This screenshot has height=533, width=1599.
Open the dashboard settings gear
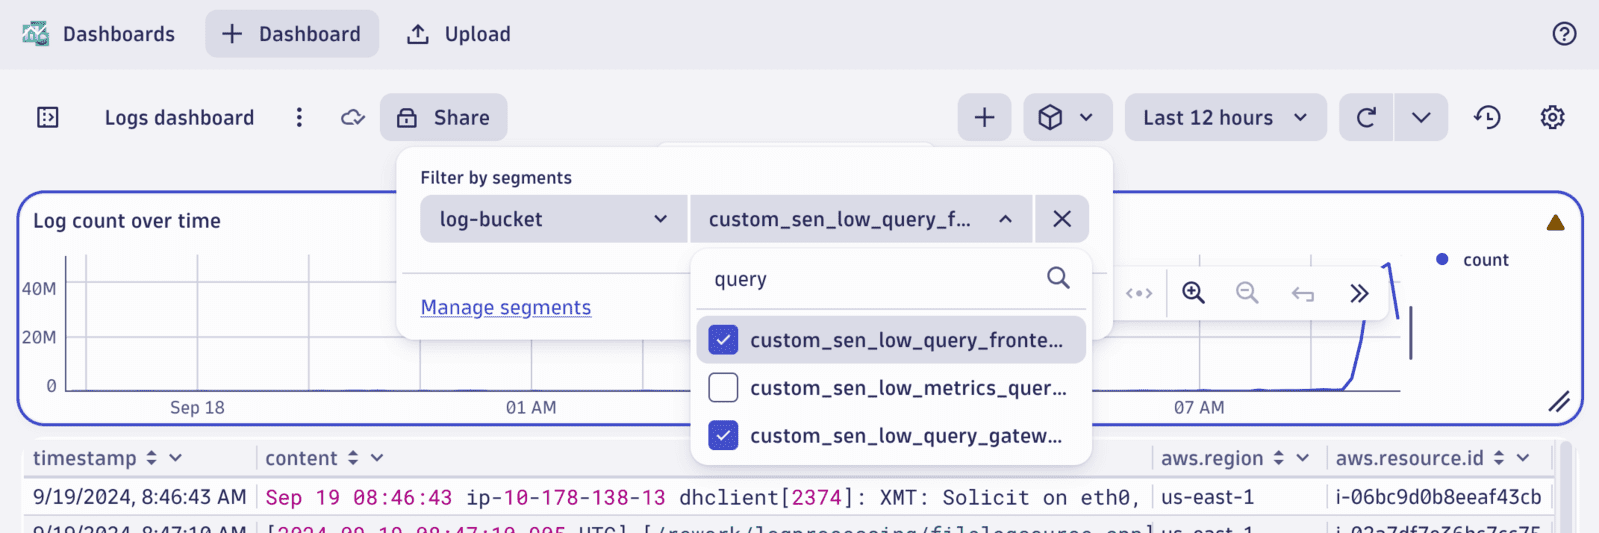click(1552, 118)
